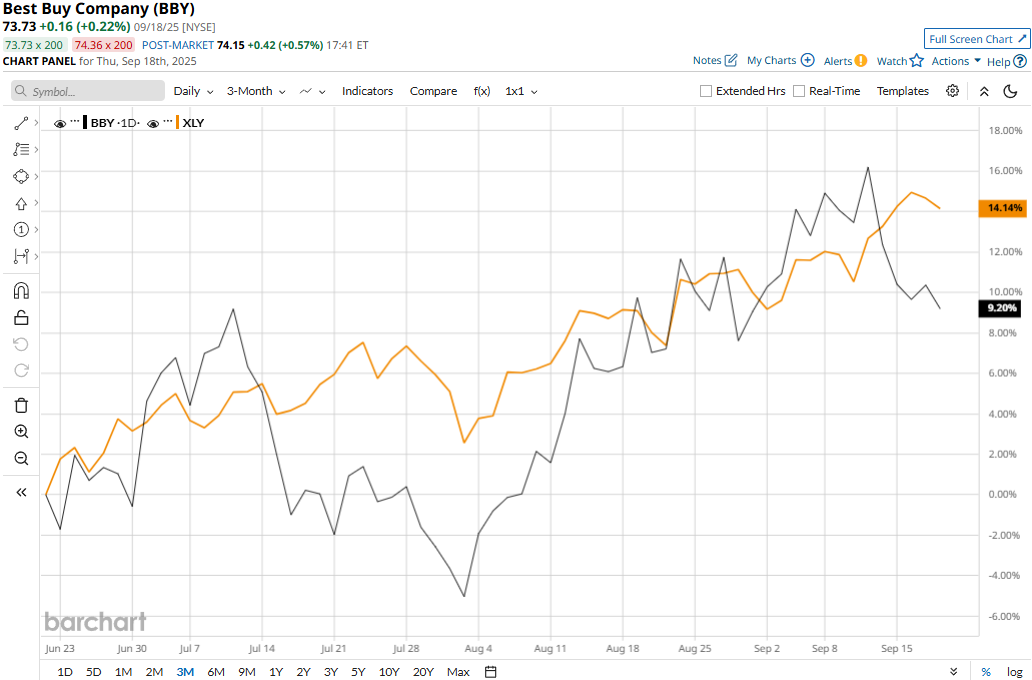Enable Real-Time checkbox

pyautogui.click(x=799, y=91)
